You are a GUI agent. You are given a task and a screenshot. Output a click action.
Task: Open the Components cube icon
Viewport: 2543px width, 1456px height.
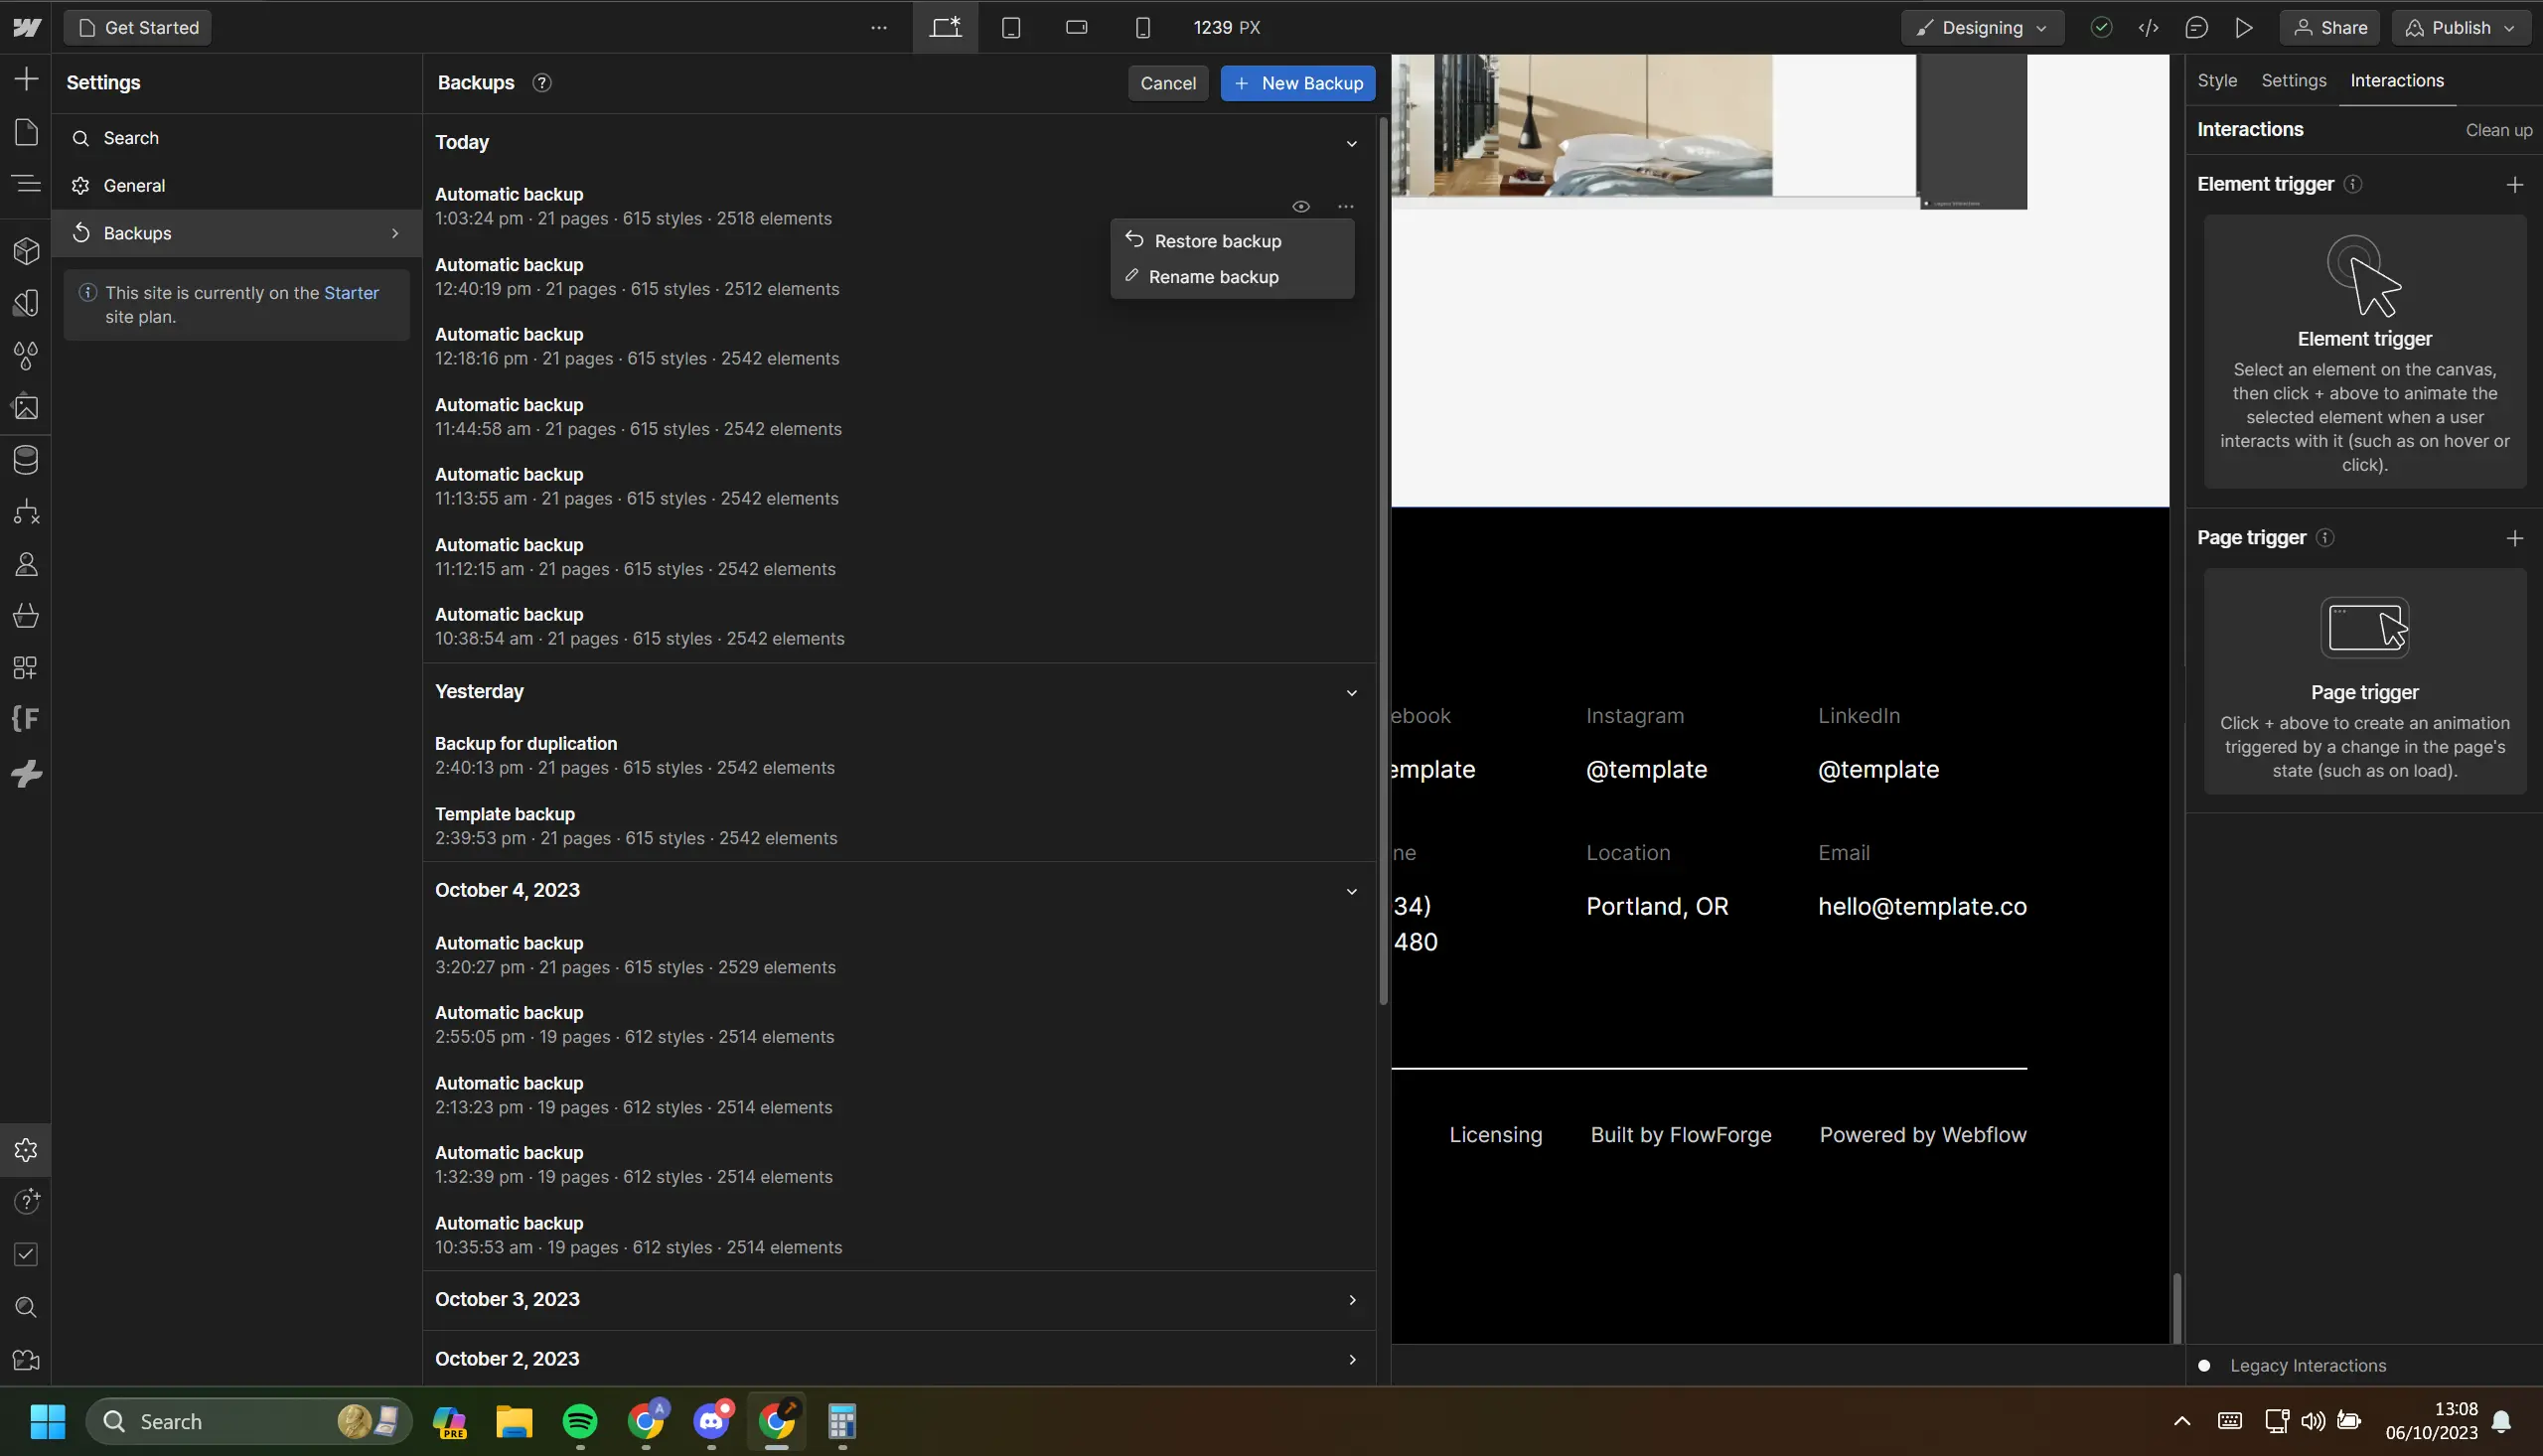tap(26, 250)
